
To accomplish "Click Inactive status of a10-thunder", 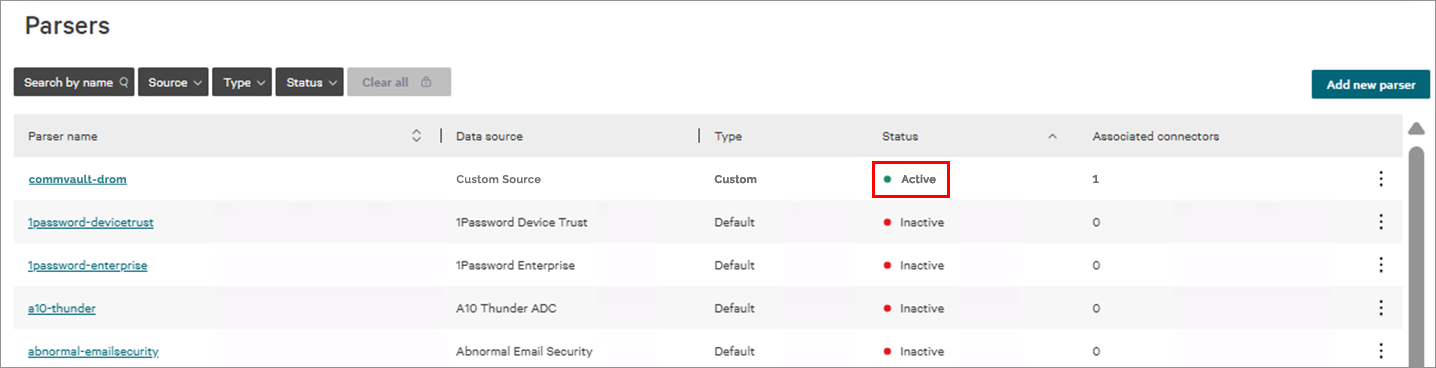I will click(x=913, y=308).
